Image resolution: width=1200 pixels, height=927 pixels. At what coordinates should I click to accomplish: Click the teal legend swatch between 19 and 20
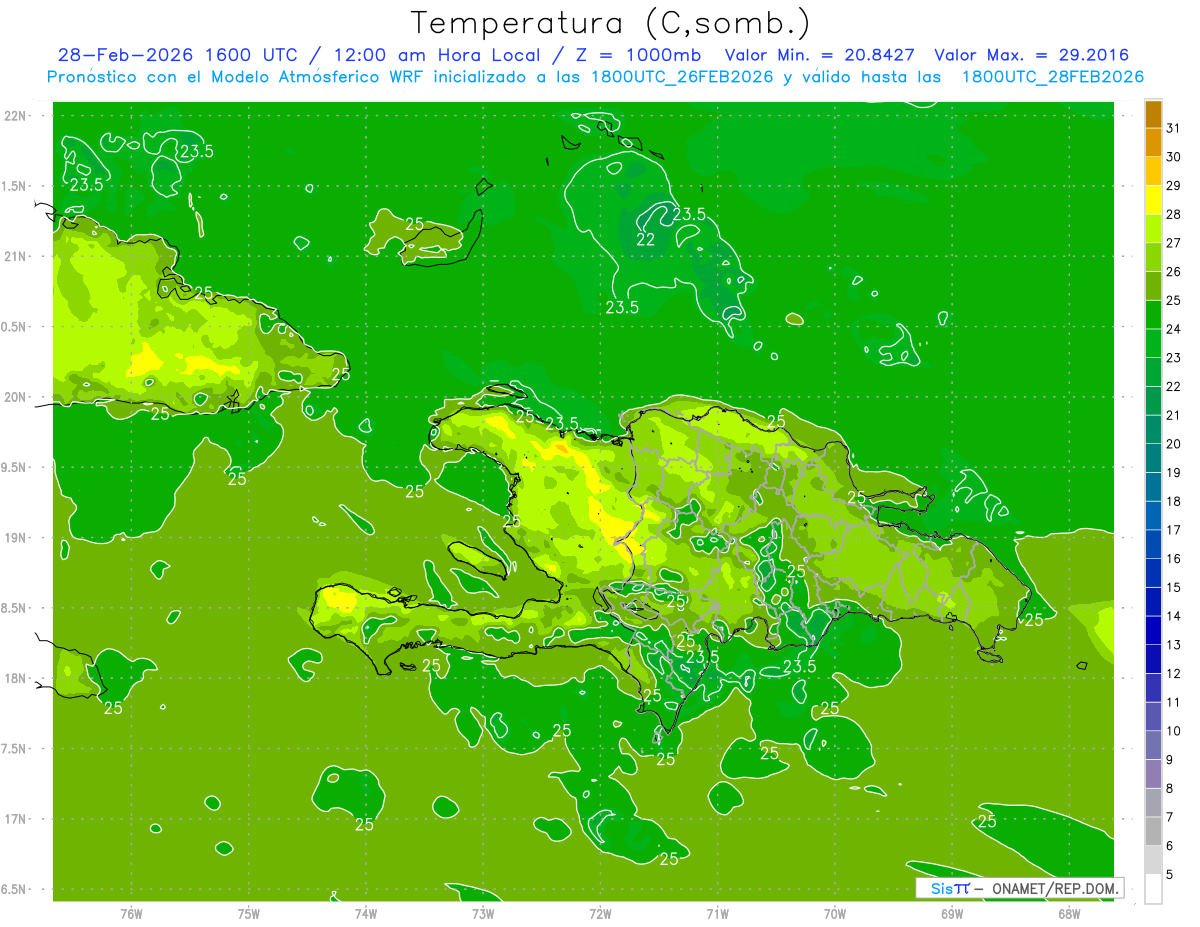[x=1153, y=458]
